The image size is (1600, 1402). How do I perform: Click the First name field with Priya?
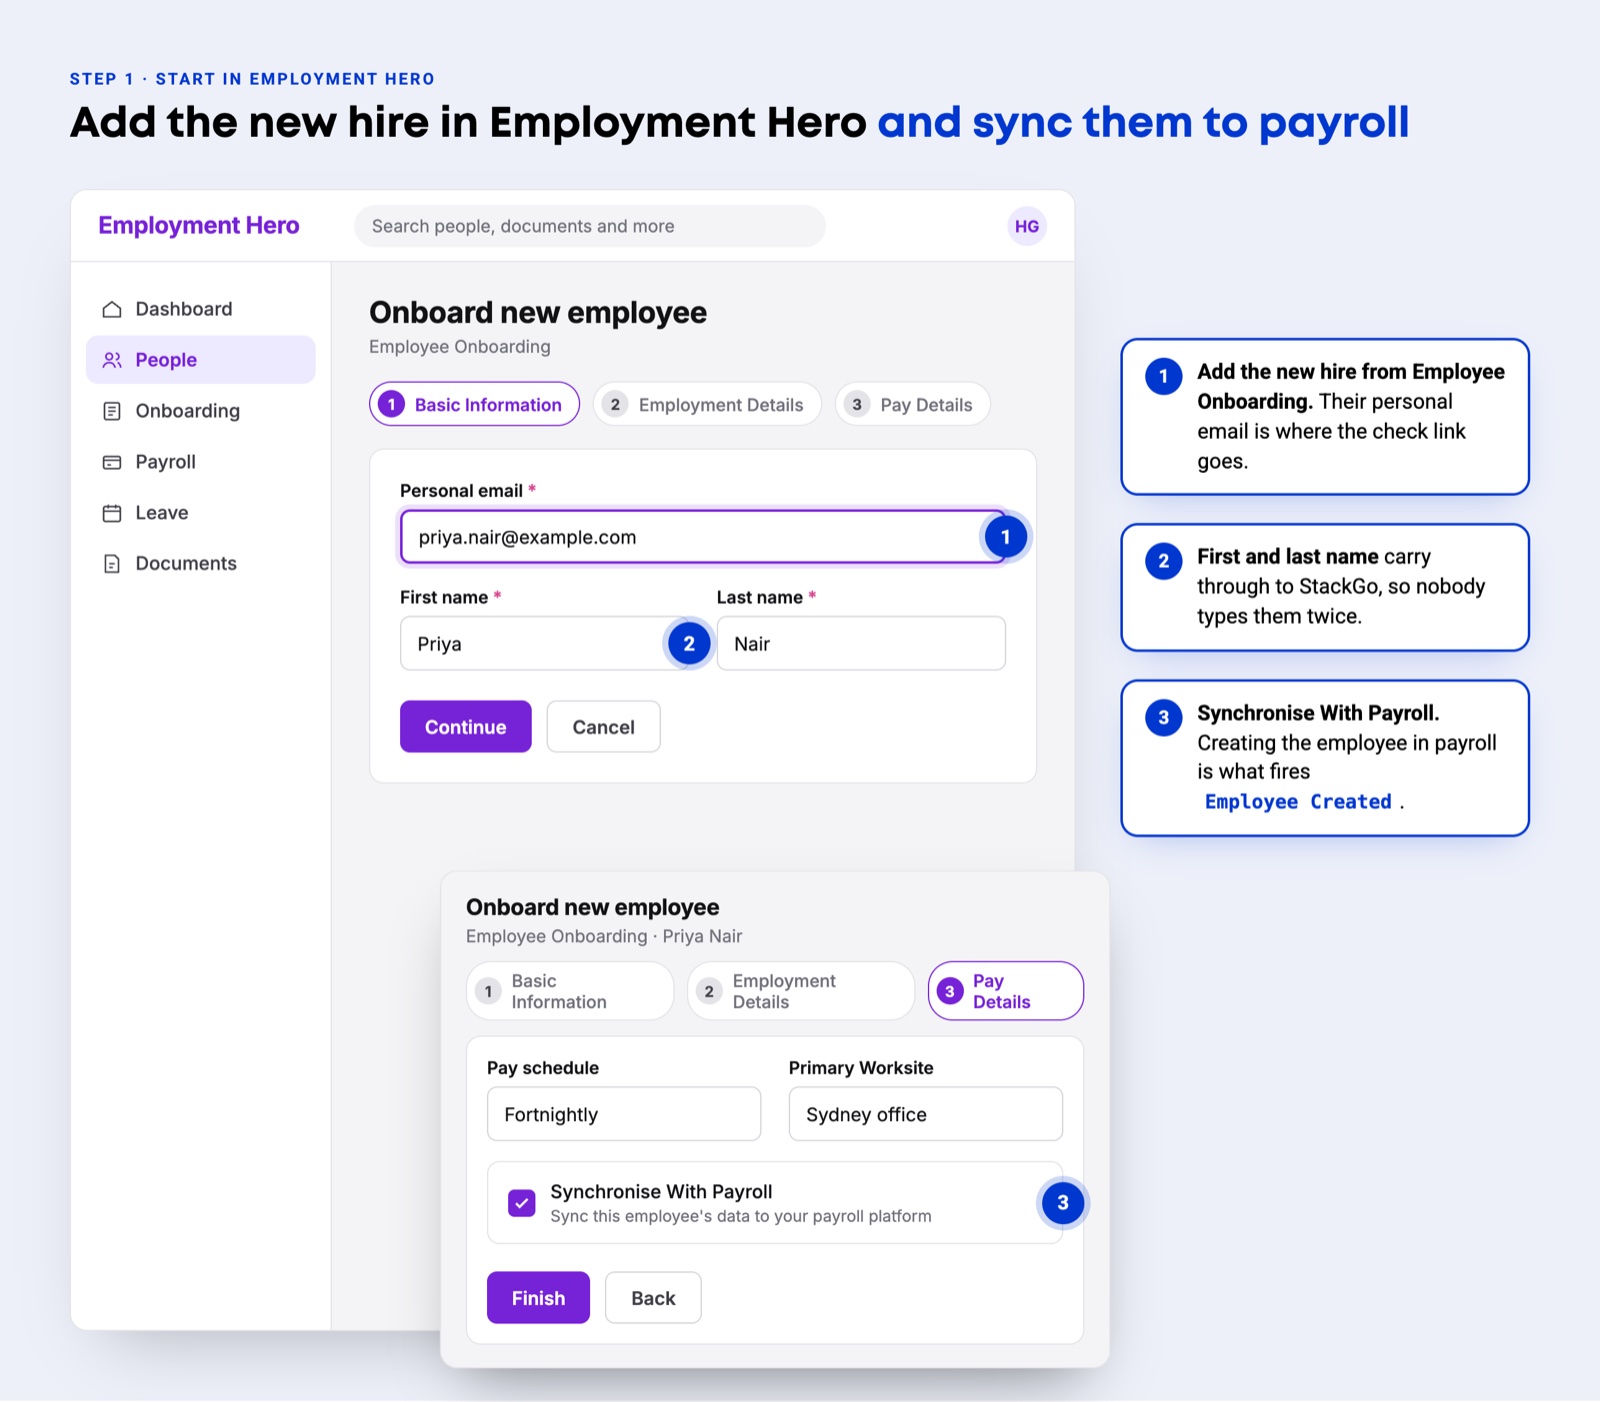[x=545, y=644]
